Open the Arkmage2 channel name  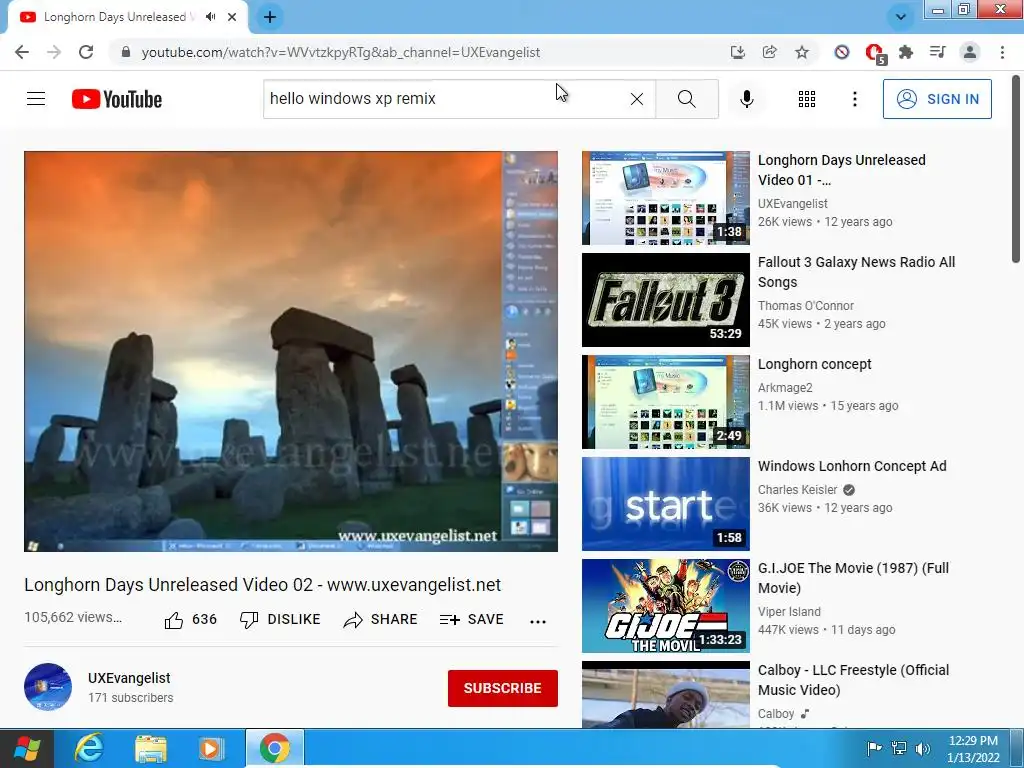tap(785, 388)
